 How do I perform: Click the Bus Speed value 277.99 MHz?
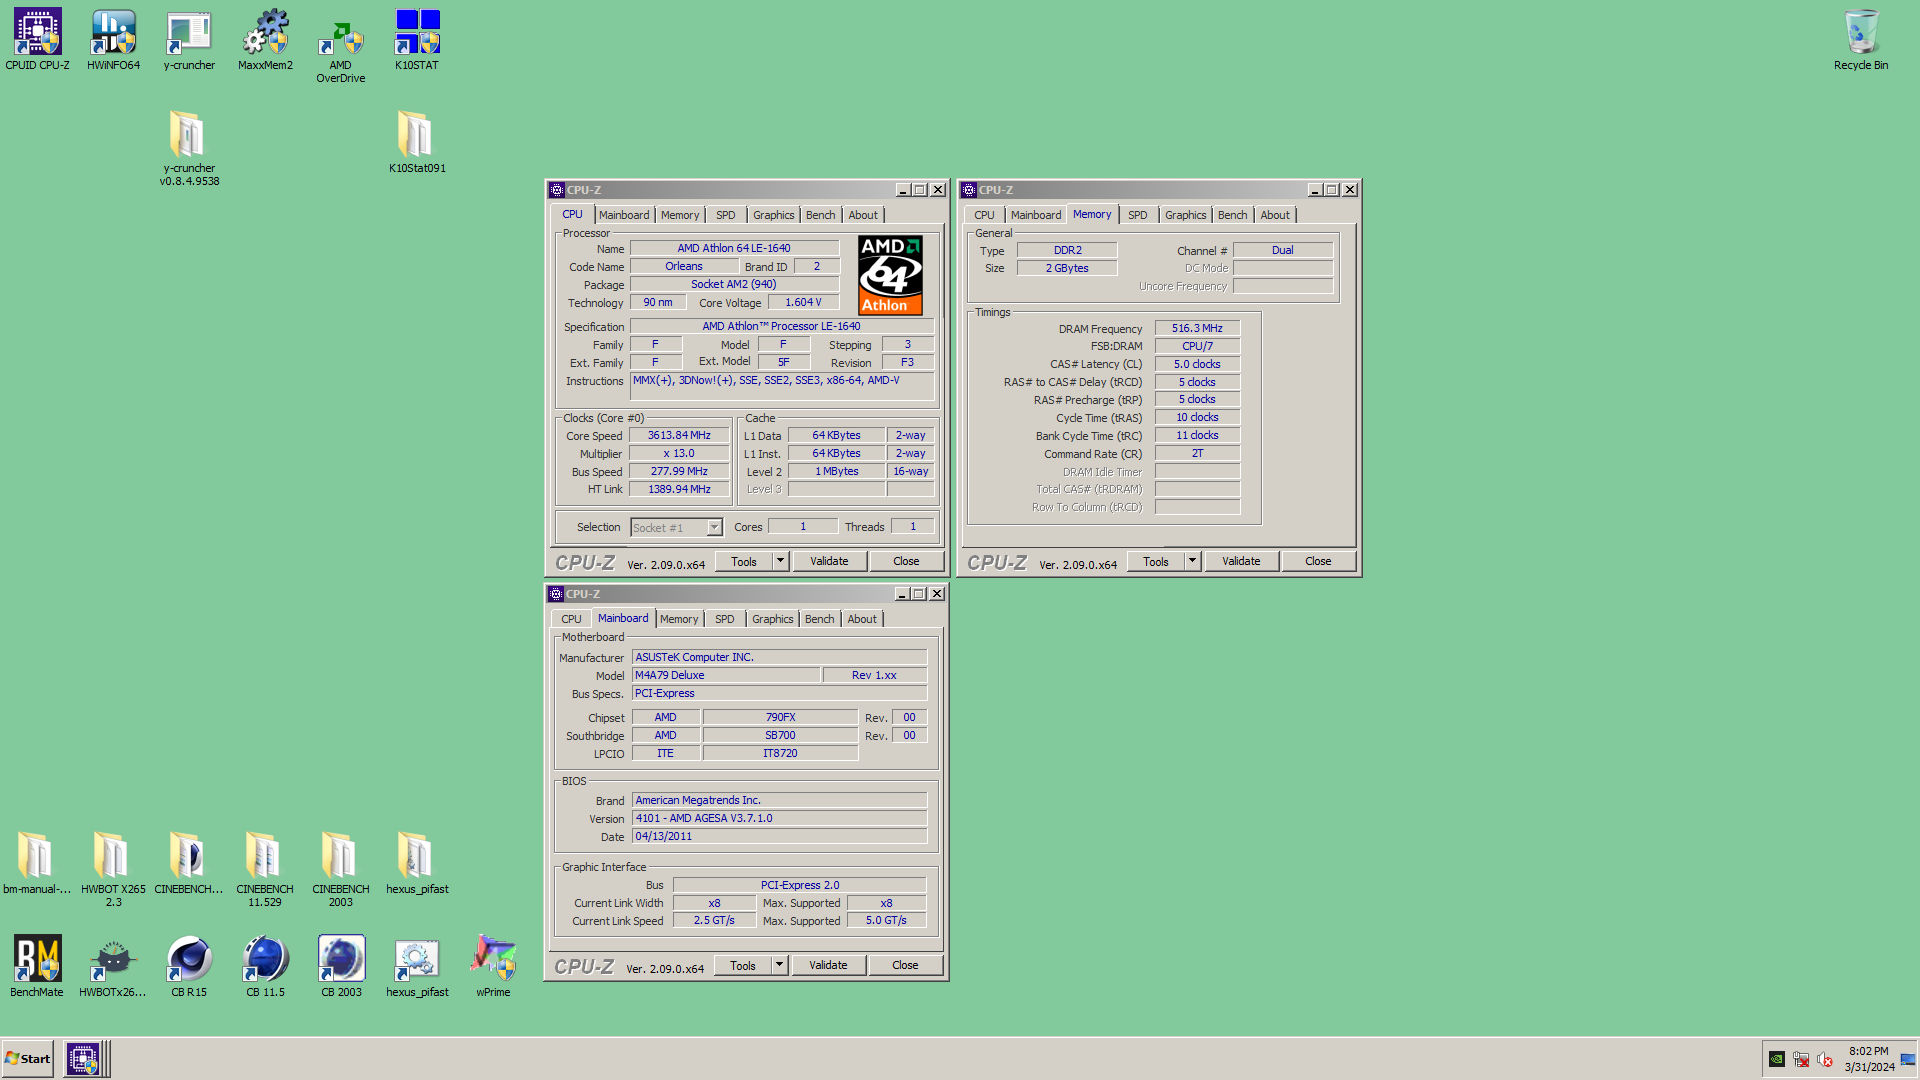click(679, 471)
